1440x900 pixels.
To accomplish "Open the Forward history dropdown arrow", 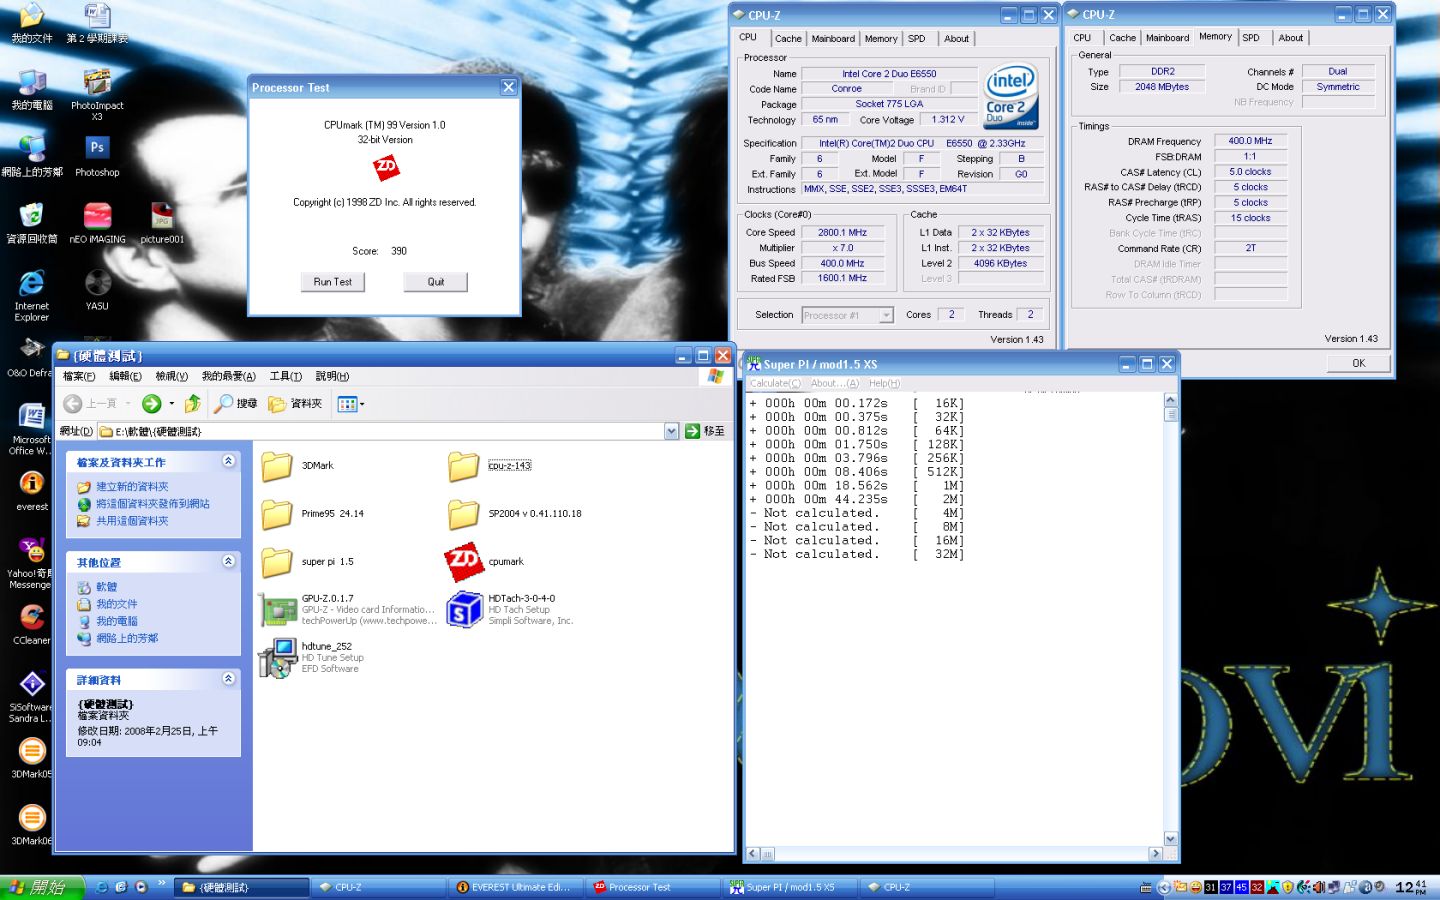I will tap(171, 404).
